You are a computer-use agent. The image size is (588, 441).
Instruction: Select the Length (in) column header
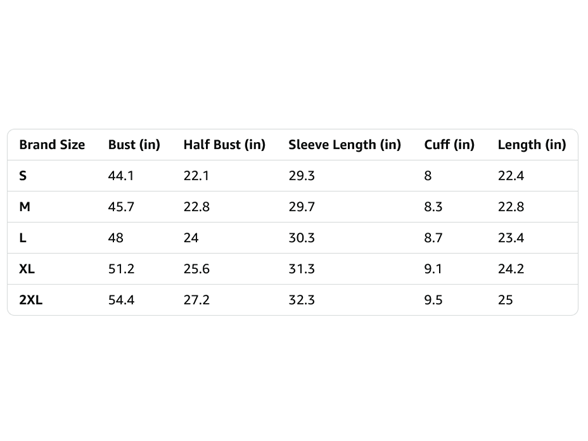click(x=532, y=145)
